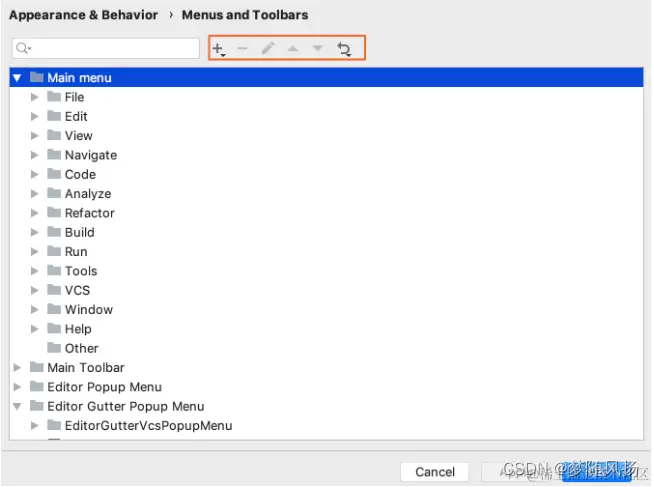Screen dimensions: 654x487
Task: Expand the Code folder
Action: (x=34, y=174)
